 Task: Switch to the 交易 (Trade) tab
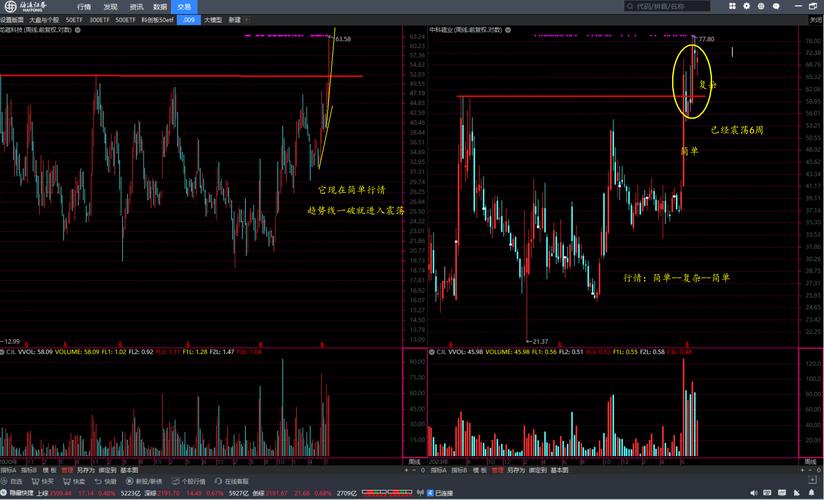tap(183, 6)
